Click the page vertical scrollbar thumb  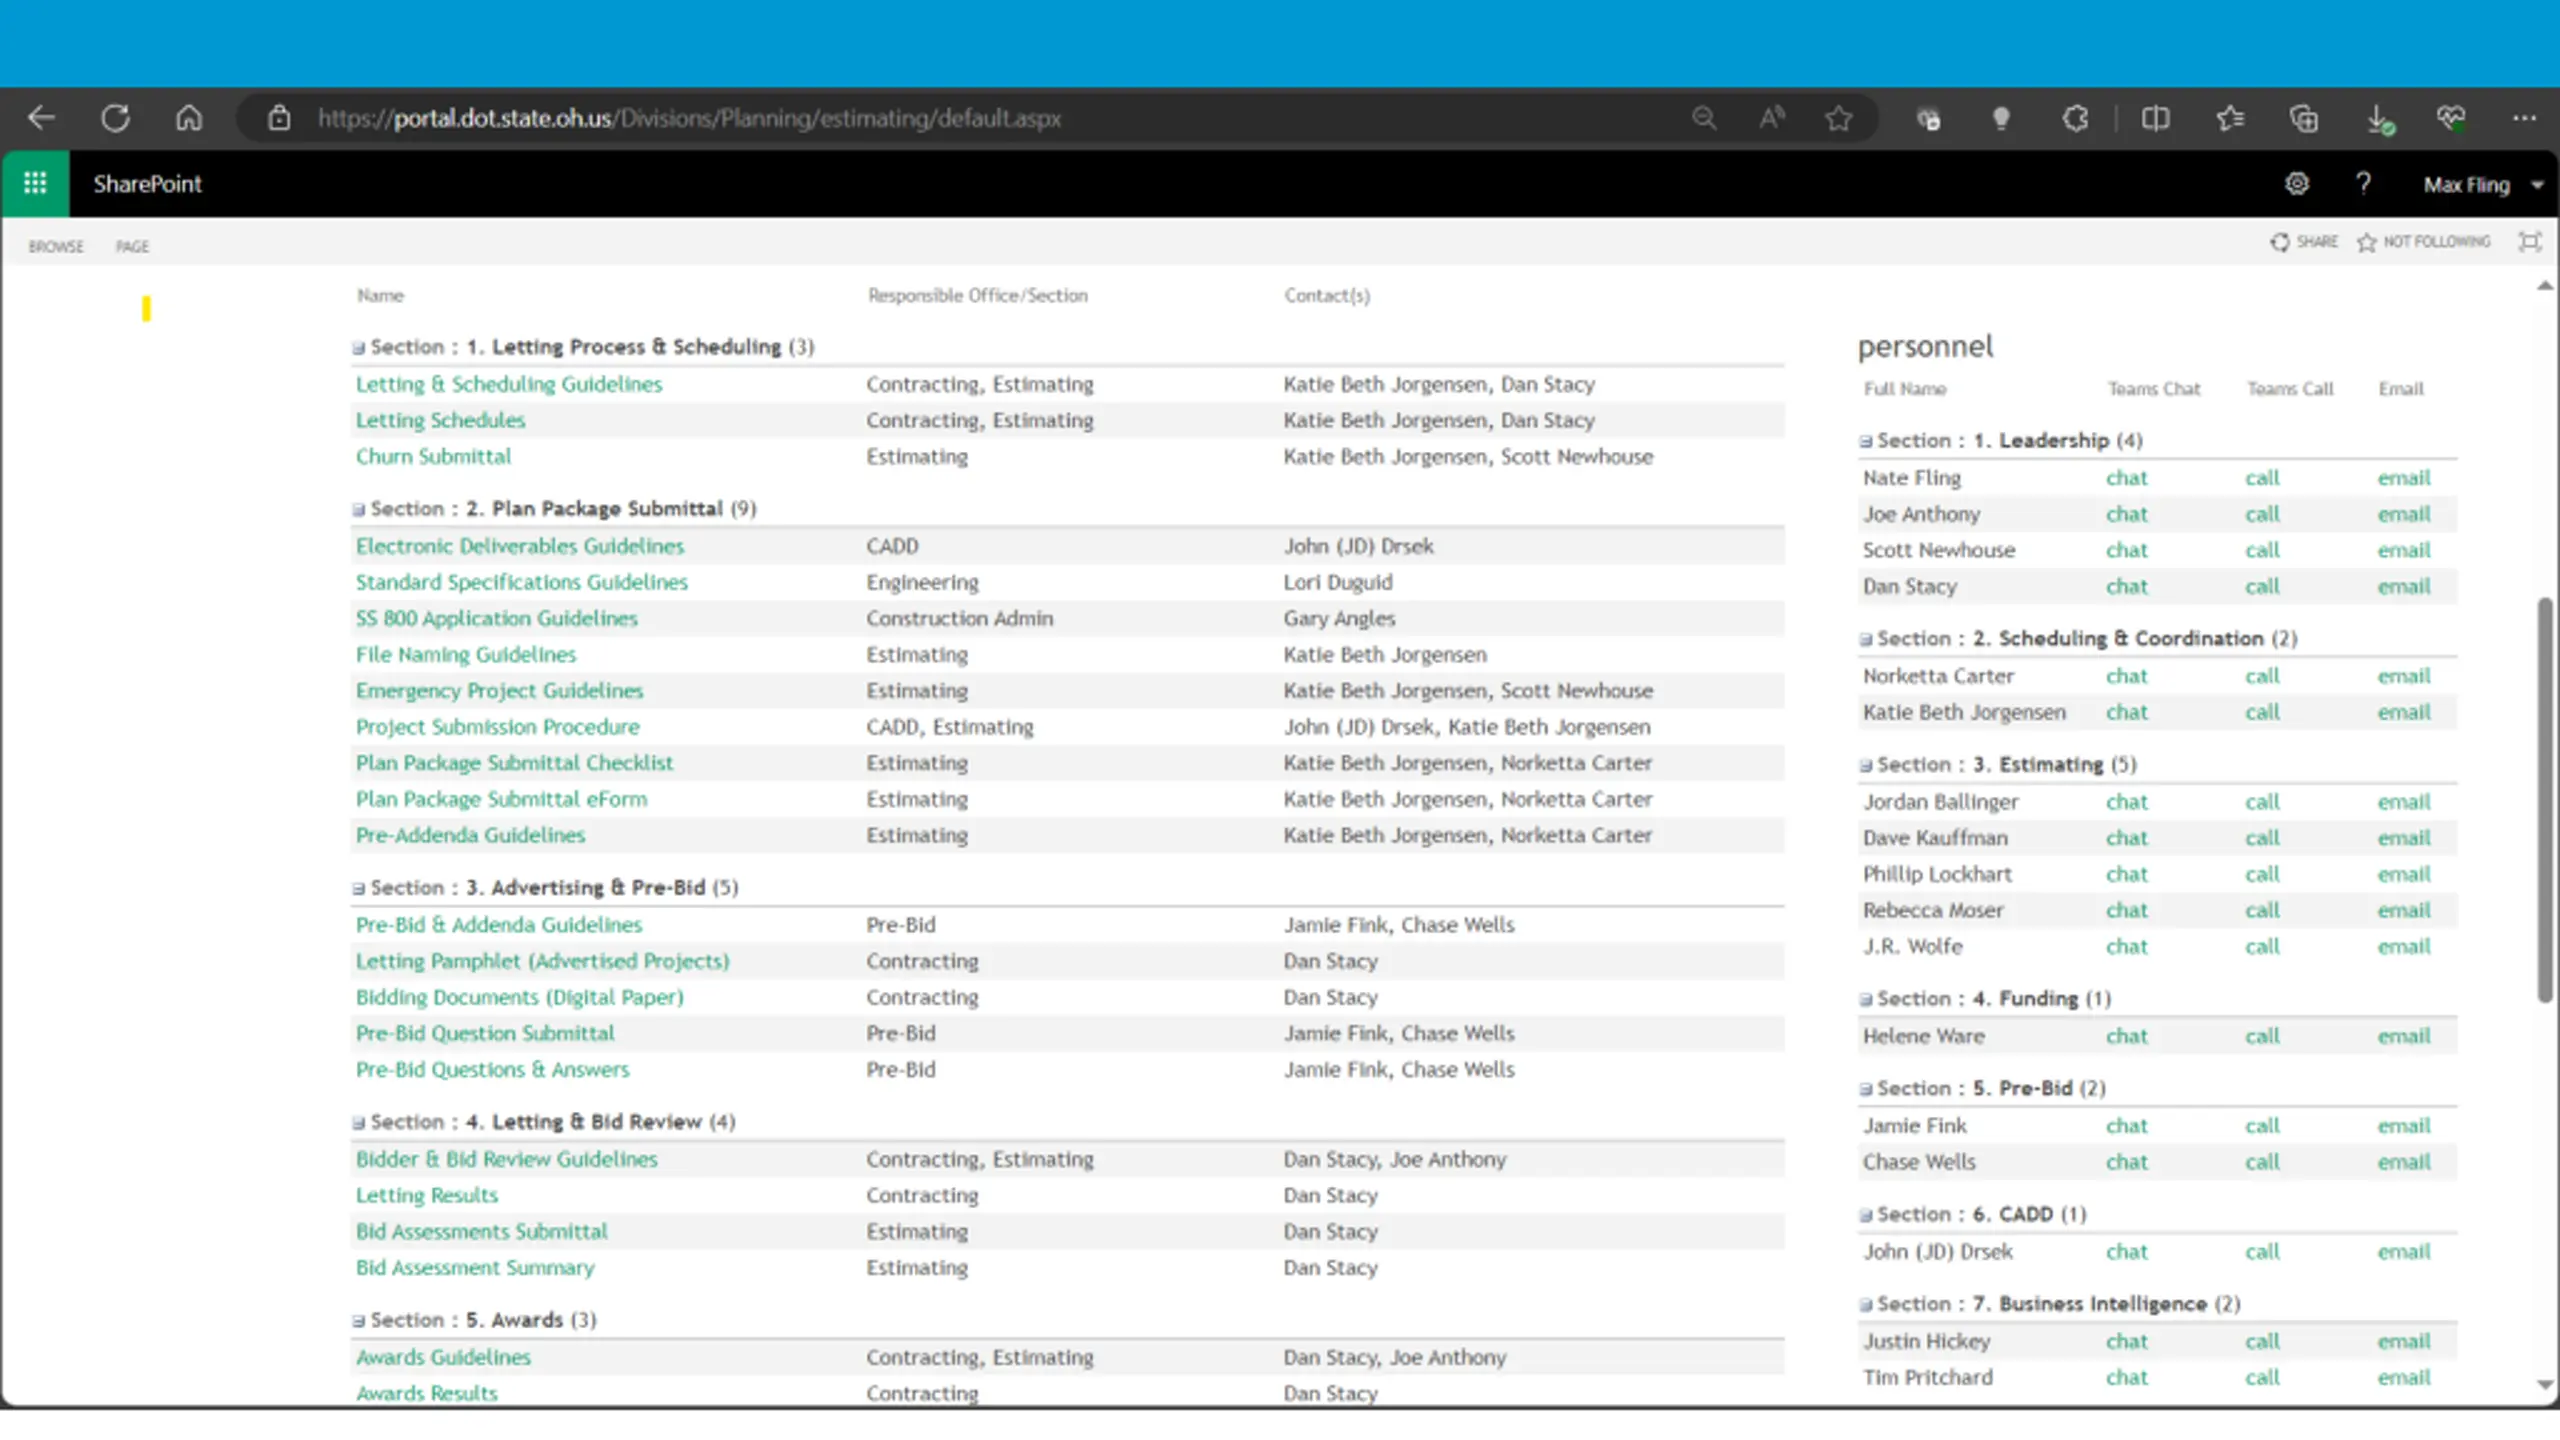click(x=2545, y=800)
